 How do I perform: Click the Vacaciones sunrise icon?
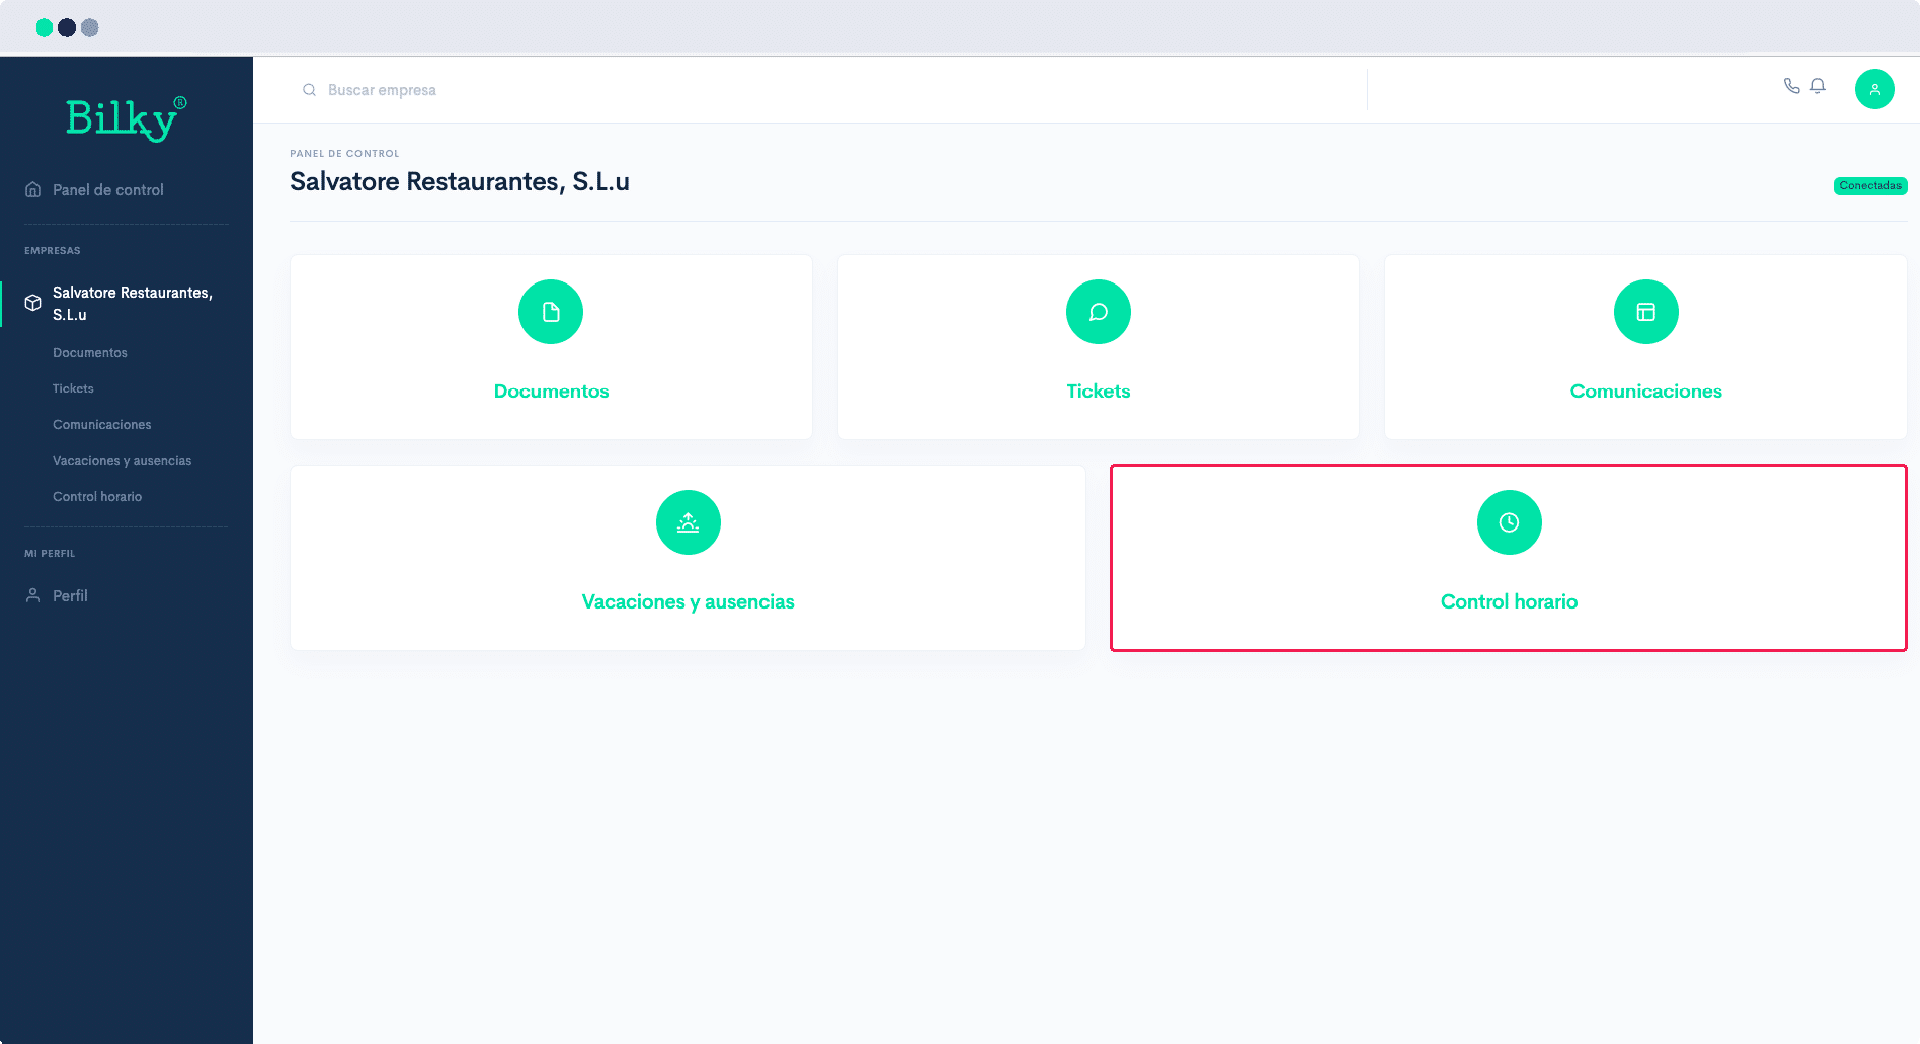click(688, 523)
